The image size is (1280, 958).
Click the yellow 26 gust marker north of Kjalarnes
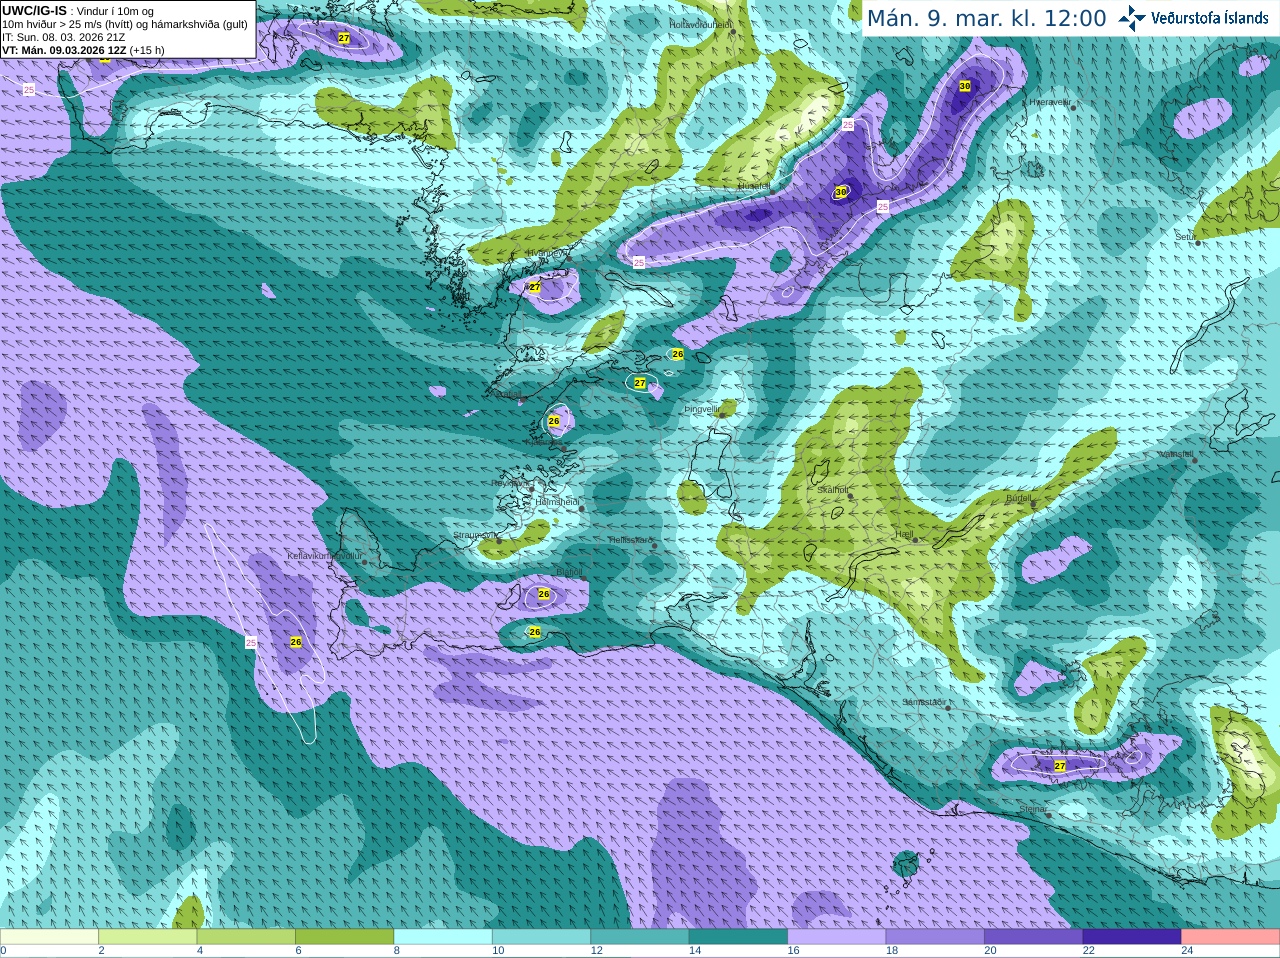pos(554,421)
